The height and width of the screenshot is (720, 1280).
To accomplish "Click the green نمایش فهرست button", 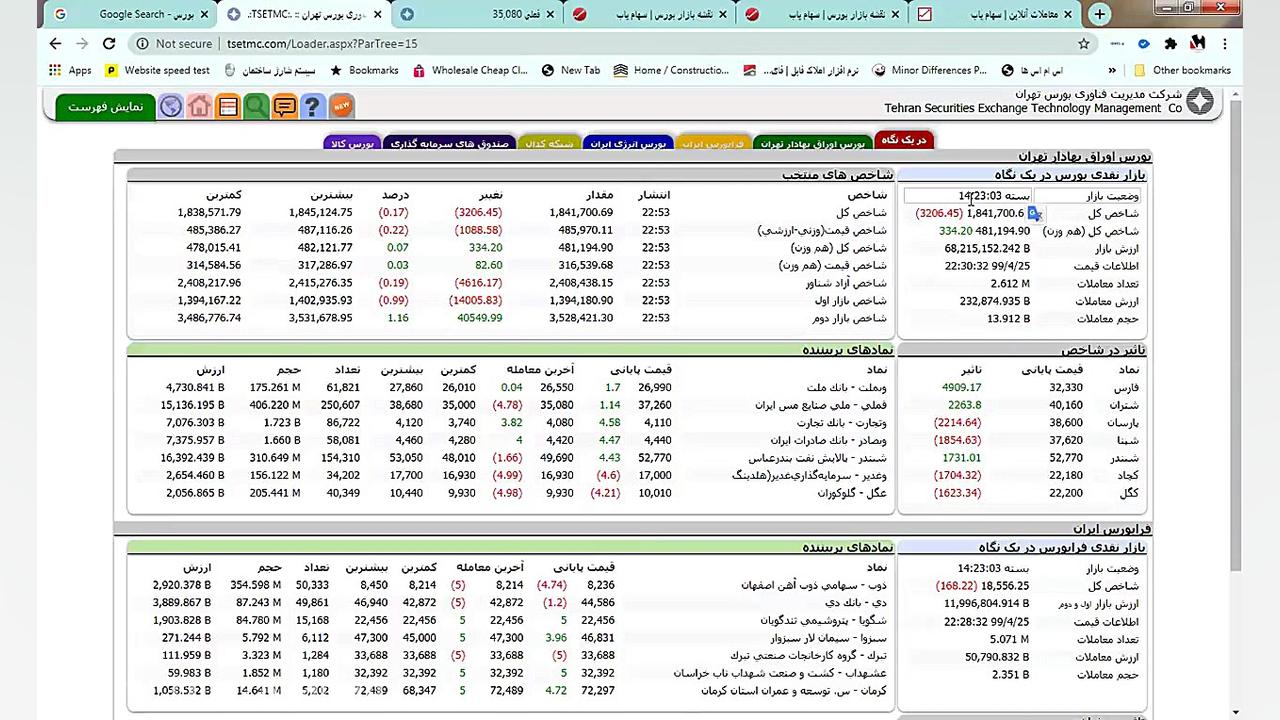I will pyautogui.click(x=103, y=106).
